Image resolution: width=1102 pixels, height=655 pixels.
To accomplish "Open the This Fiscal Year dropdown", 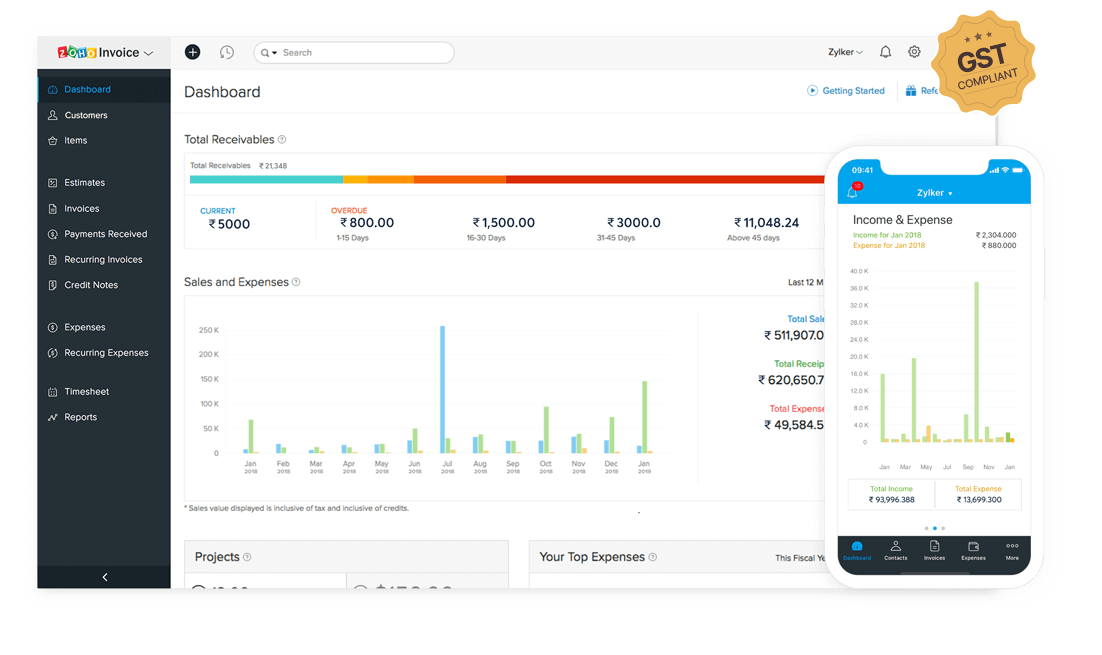I will [x=800, y=558].
